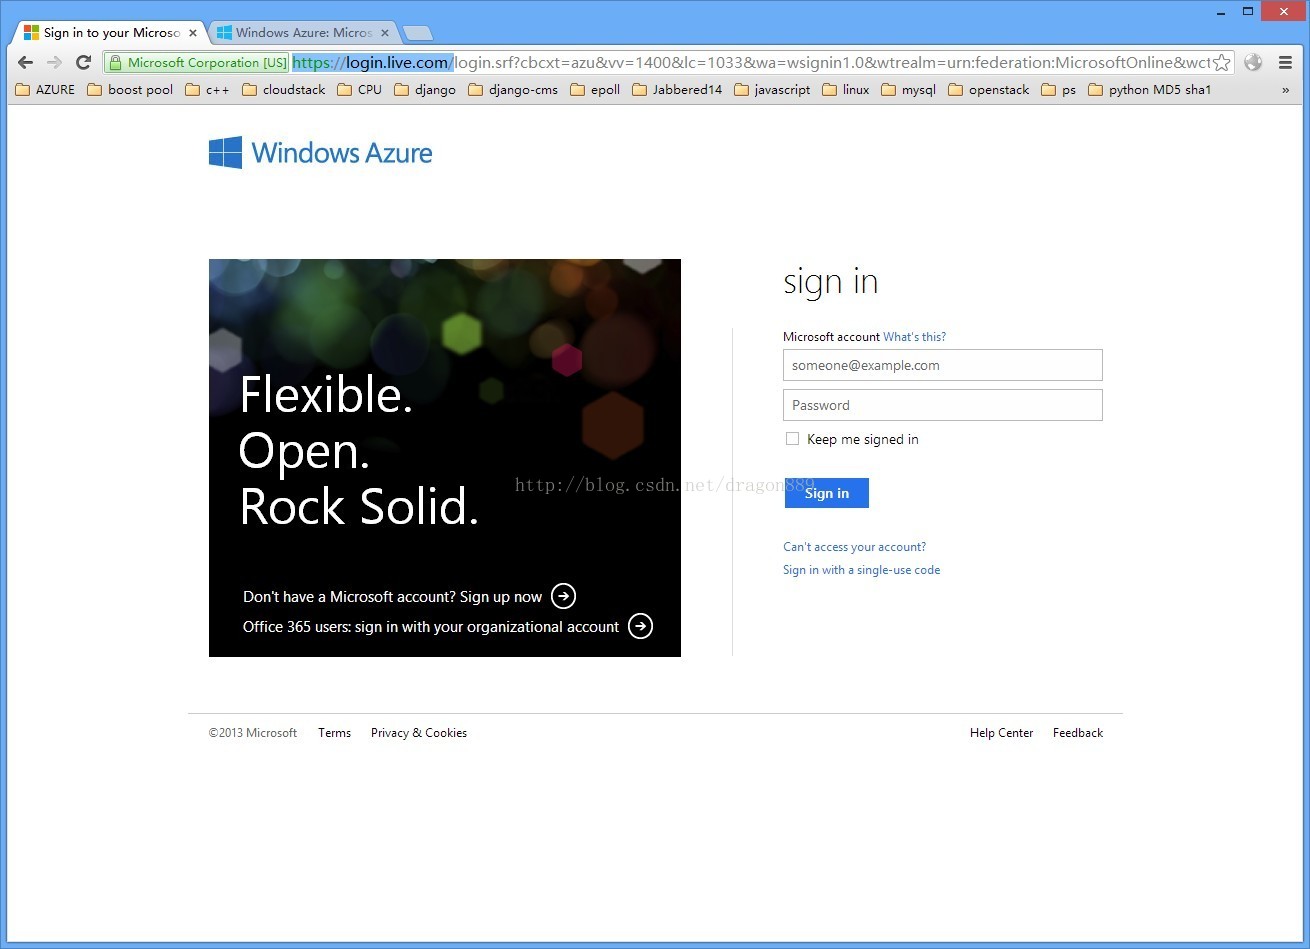Open the javascript bookmark folder
The image size is (1310, 949).
click(772, 90)
